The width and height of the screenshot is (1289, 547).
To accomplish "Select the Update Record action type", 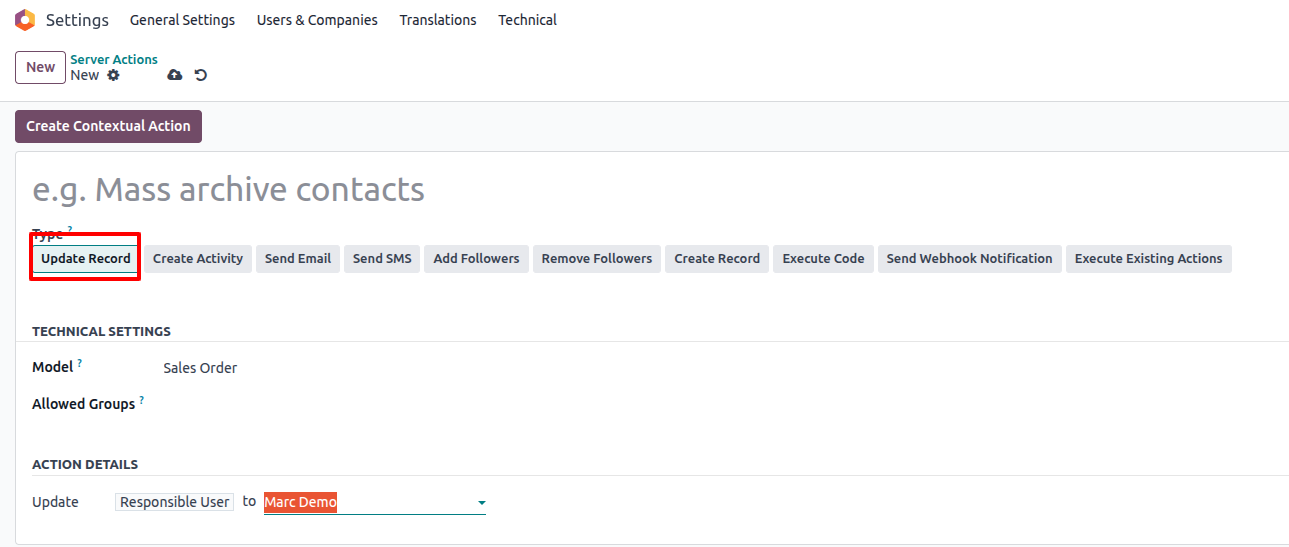I will coord(86,259).
